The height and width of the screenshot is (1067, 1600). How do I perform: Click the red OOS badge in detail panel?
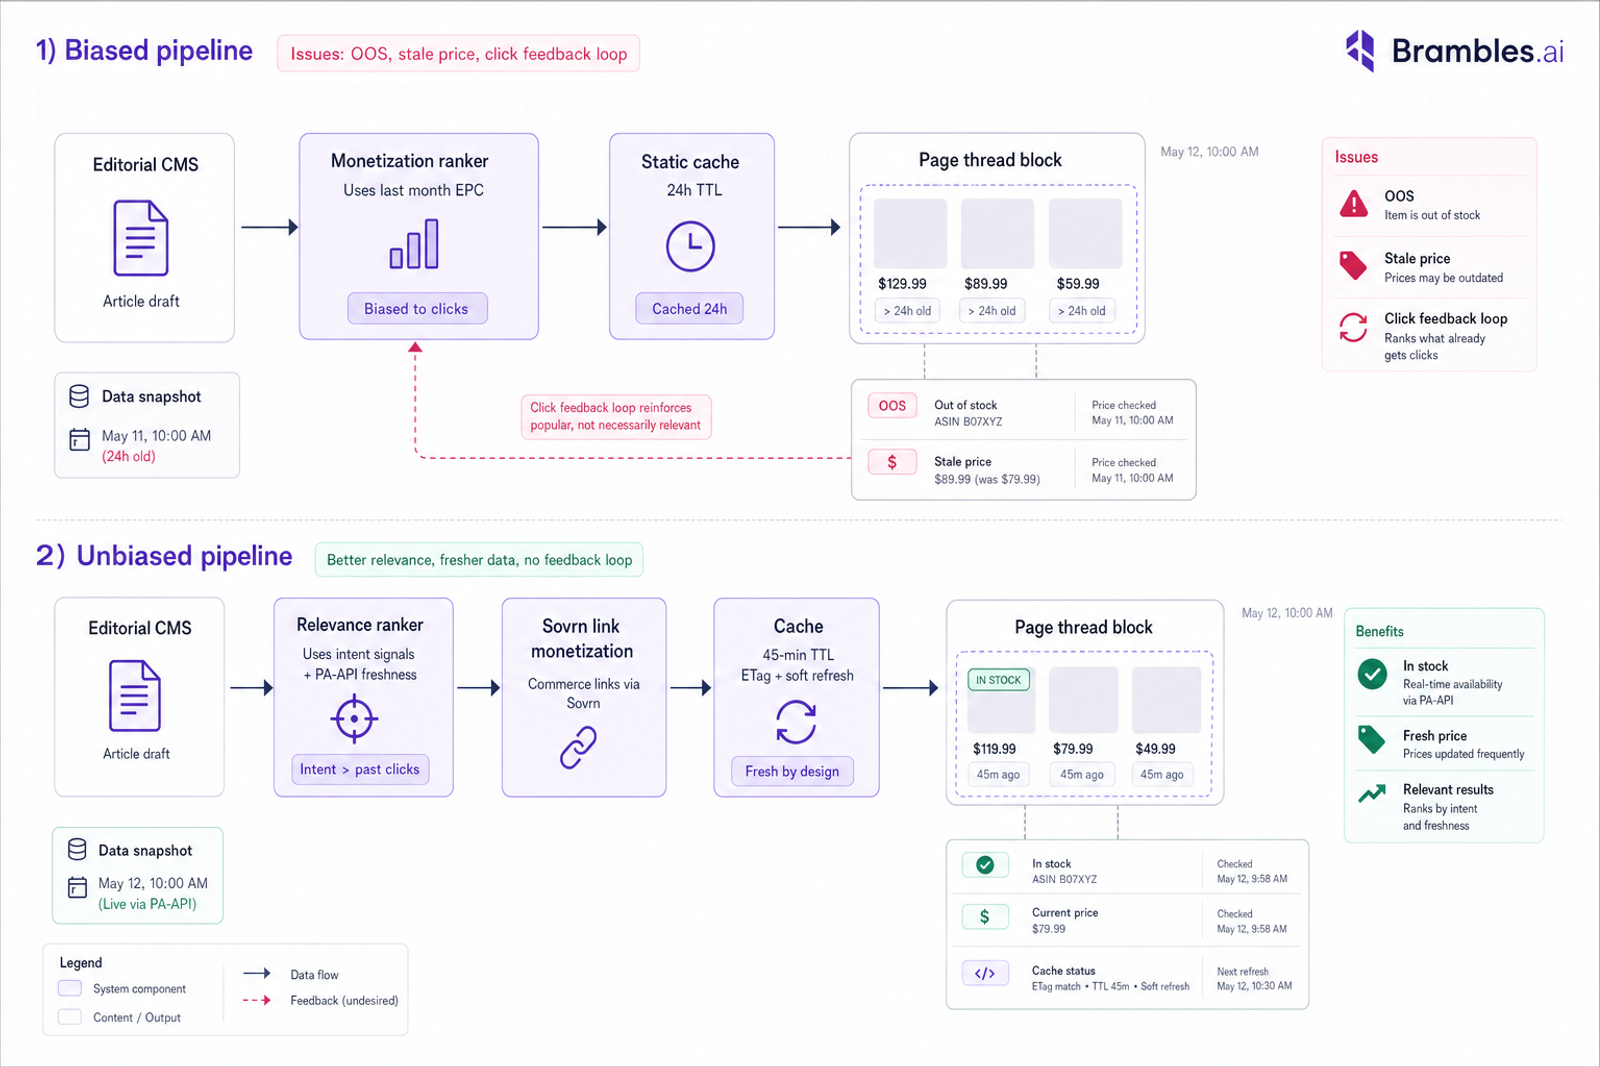point(892,406)
